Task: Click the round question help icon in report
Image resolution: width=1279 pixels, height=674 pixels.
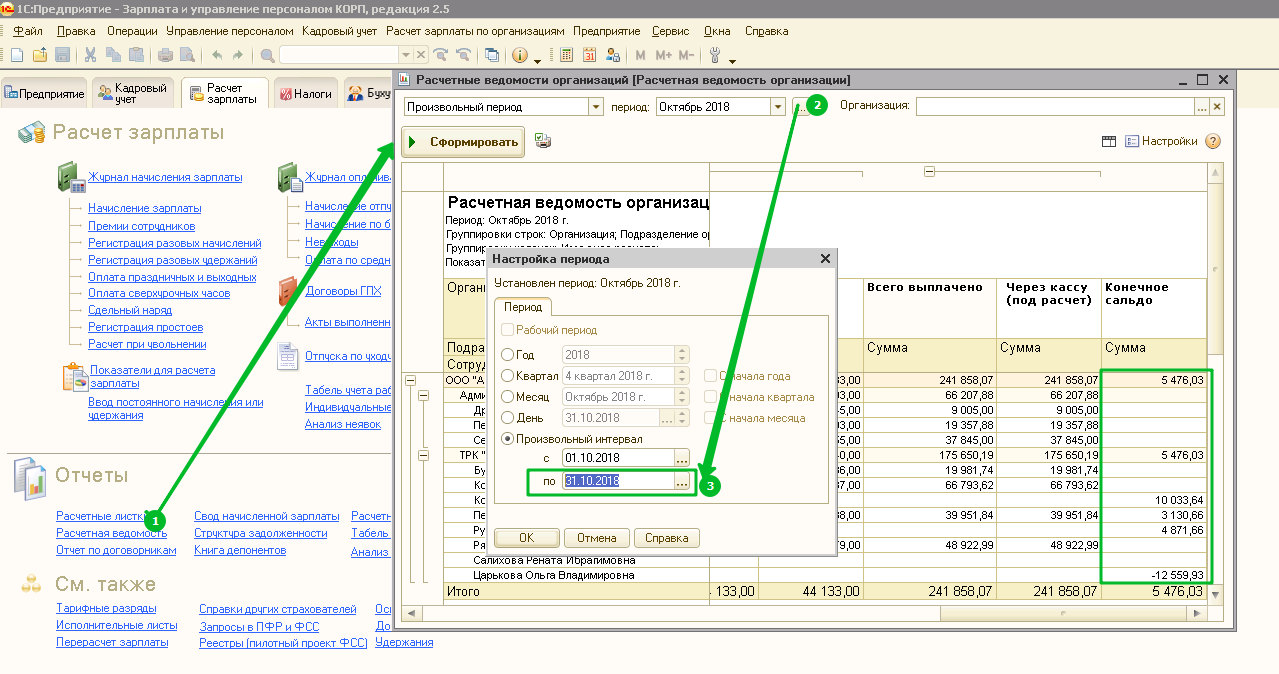Action: [x=1213, y=142]
